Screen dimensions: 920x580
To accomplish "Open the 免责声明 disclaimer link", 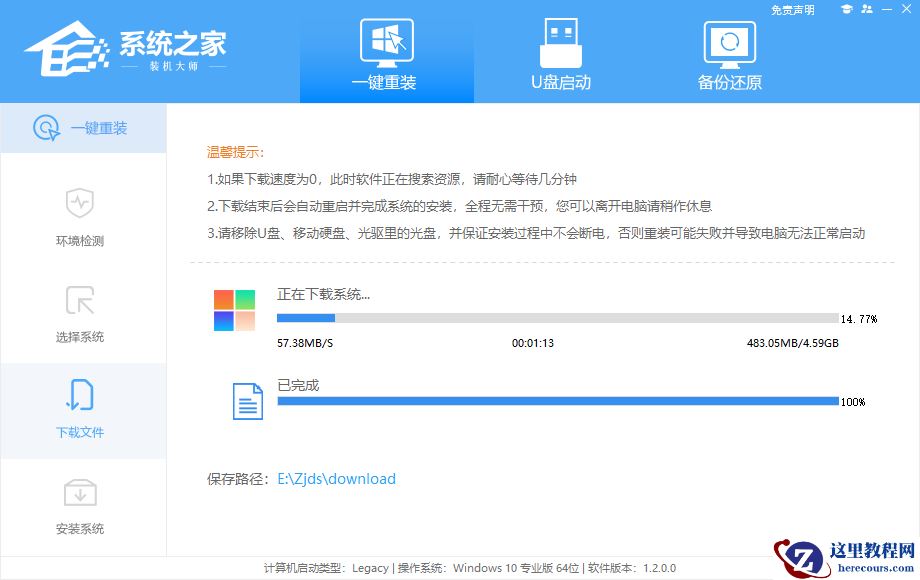I will (791, 10).
